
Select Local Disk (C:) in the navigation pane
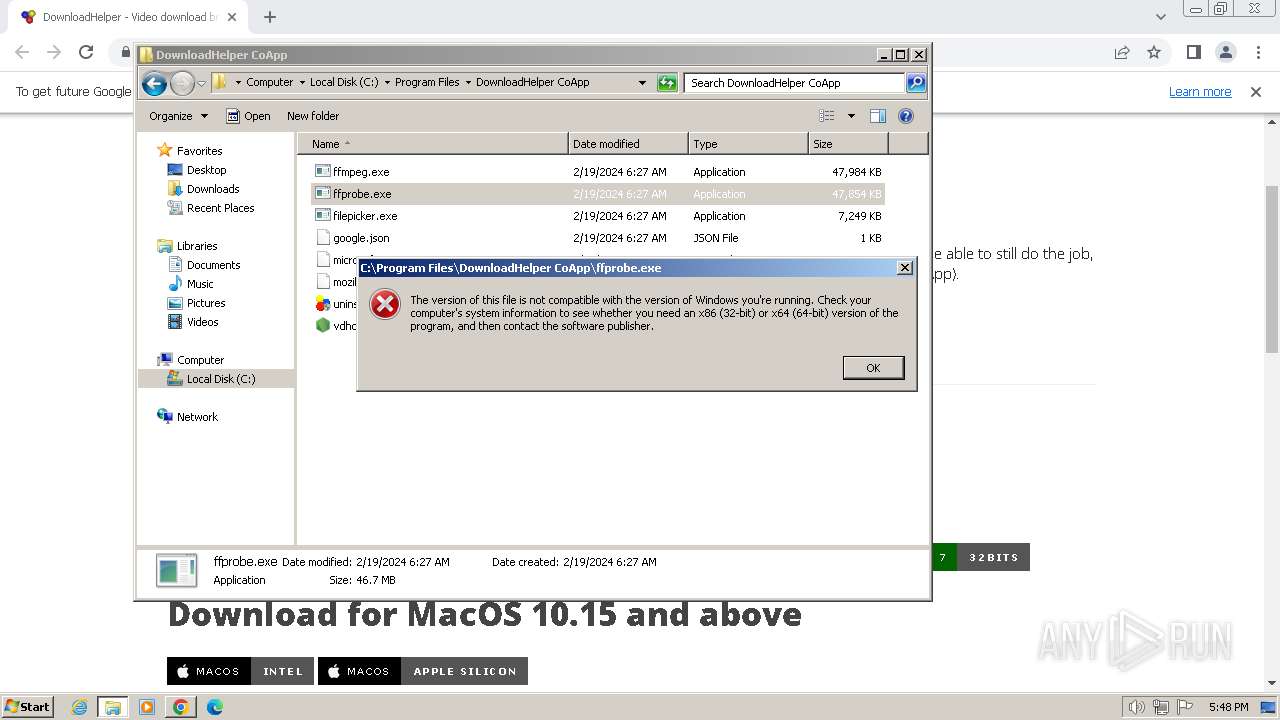point(221,379)
